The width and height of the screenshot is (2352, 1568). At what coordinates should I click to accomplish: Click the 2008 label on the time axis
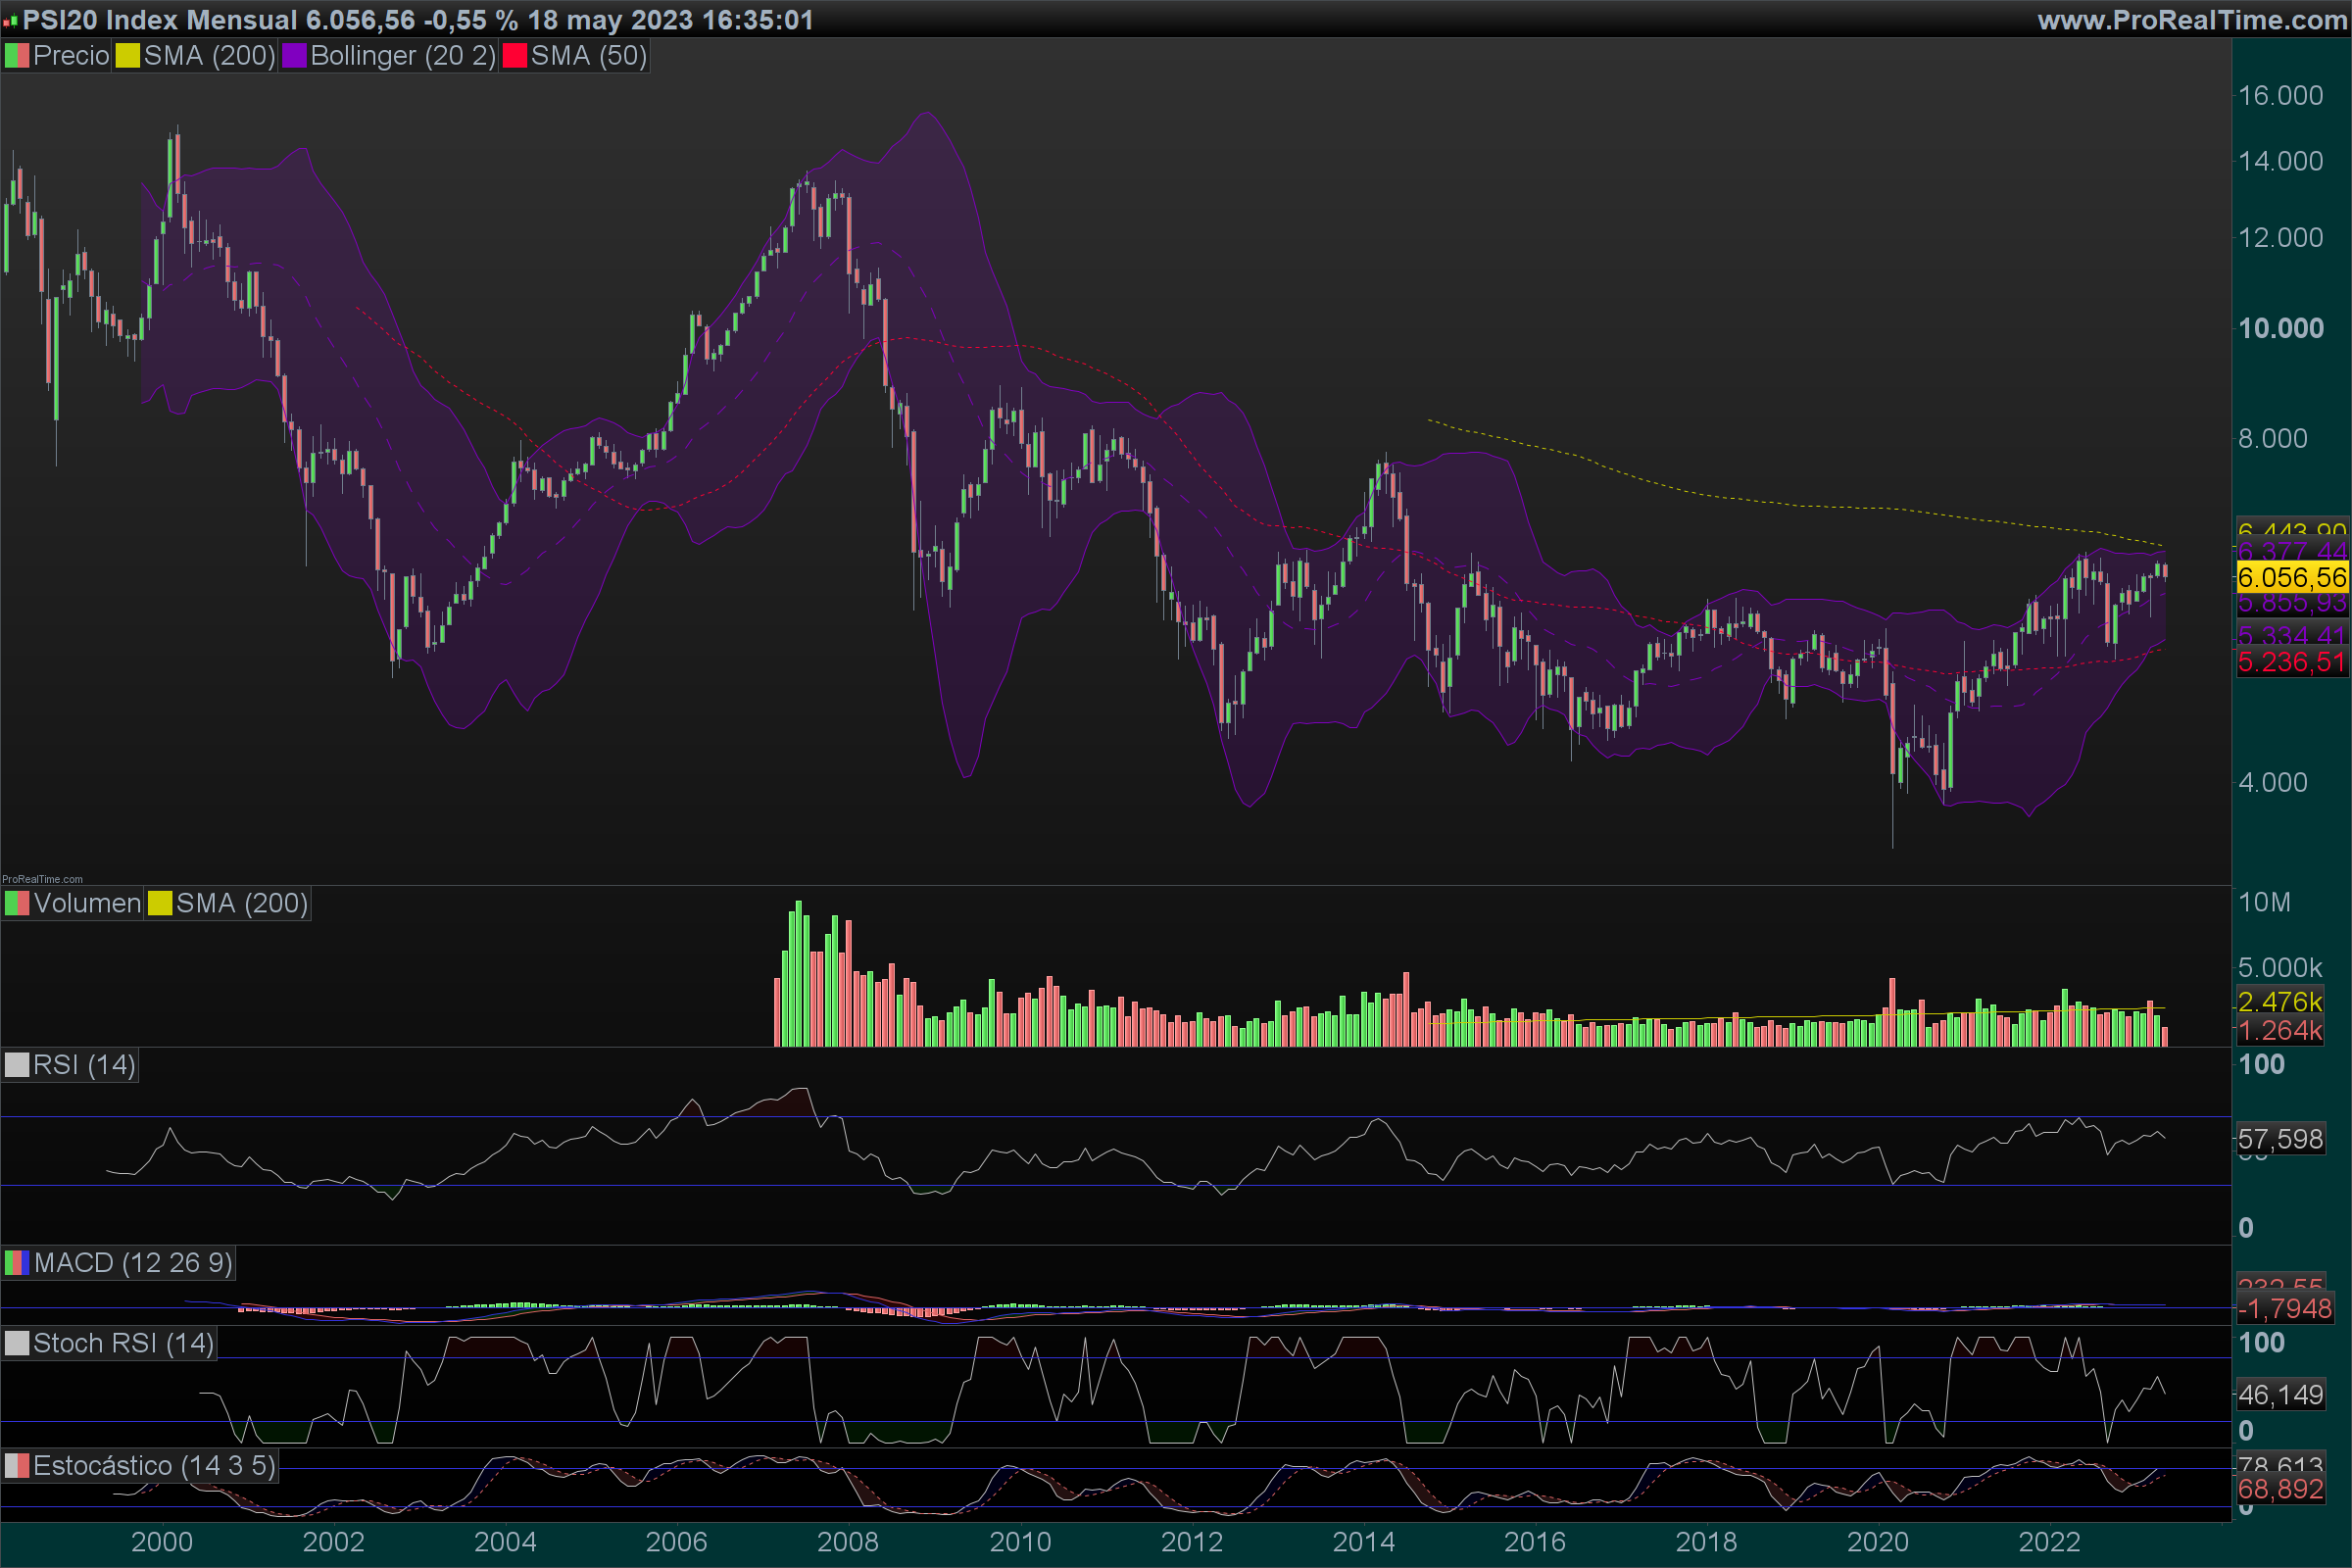[x=848, y=1541]
